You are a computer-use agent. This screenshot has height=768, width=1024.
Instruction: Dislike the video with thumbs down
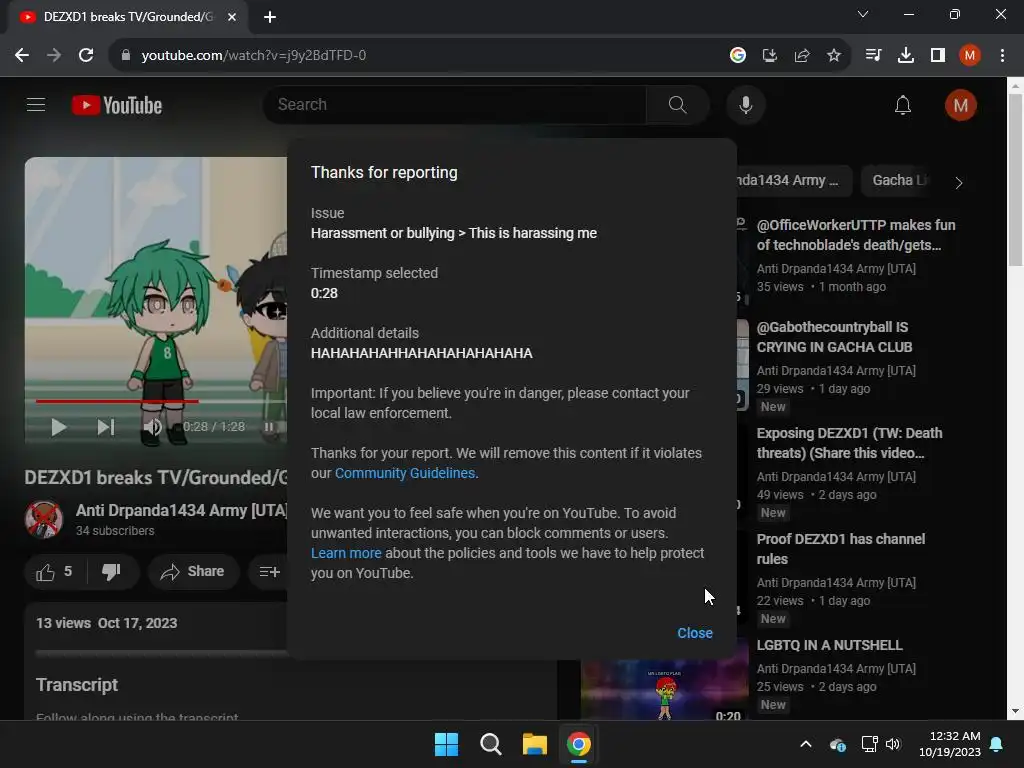(112, 572)
